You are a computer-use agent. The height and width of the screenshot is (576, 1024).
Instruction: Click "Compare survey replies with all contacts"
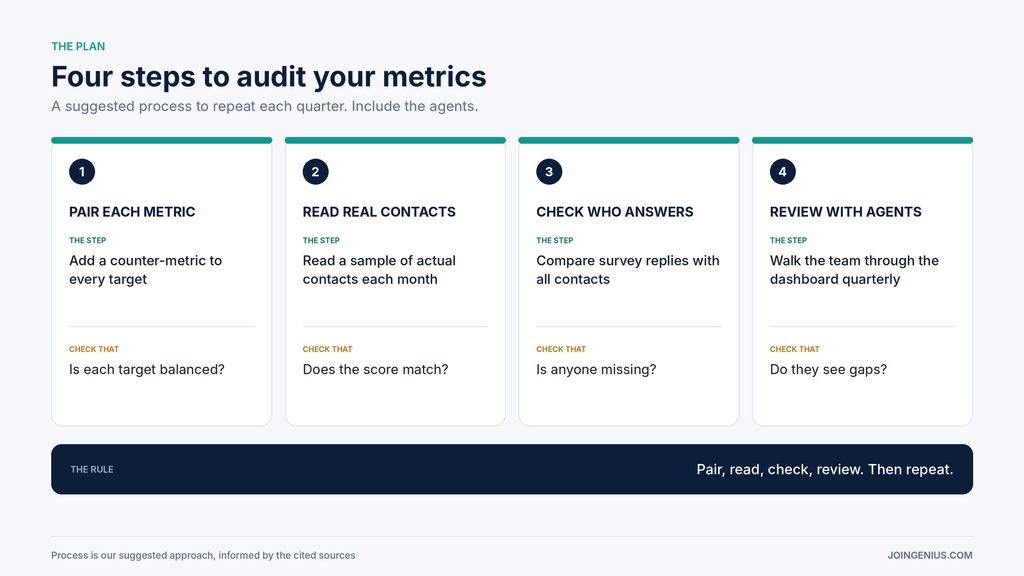(628, 270)
